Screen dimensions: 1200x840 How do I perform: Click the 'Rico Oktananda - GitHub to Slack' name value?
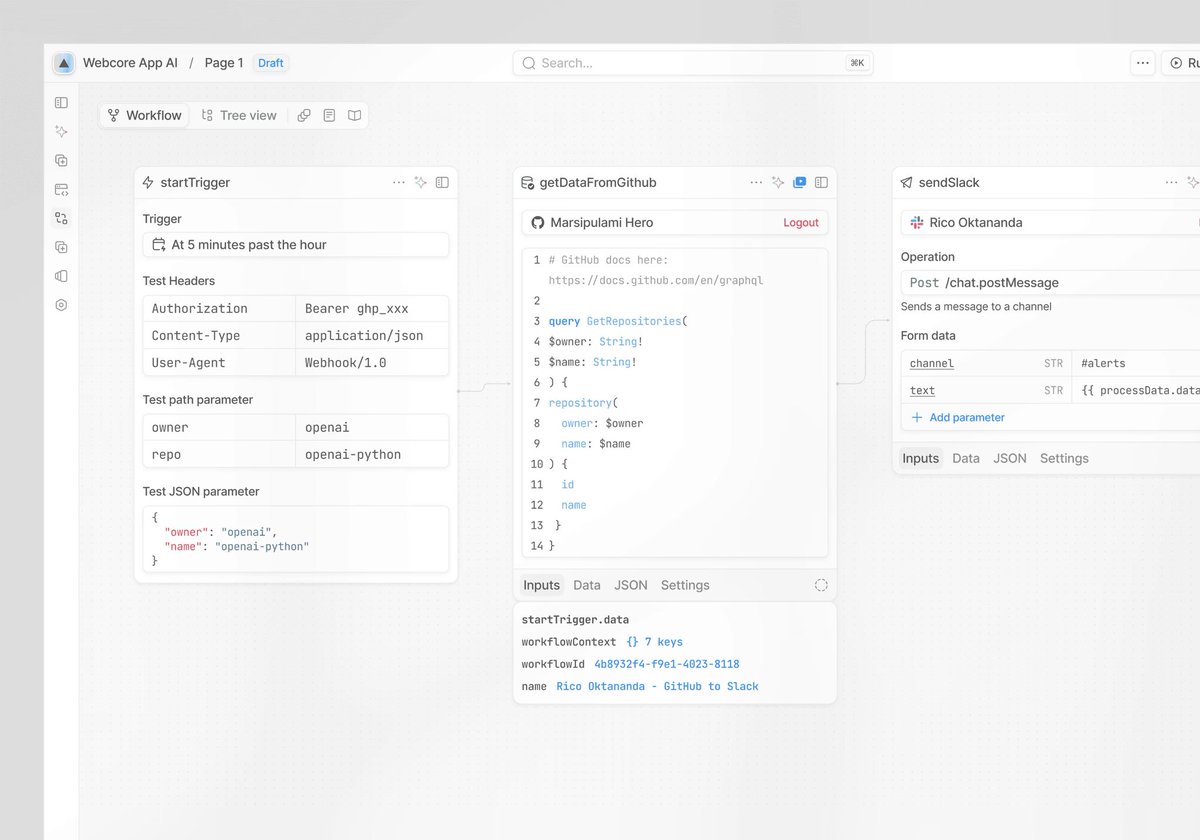click(657, 686)
